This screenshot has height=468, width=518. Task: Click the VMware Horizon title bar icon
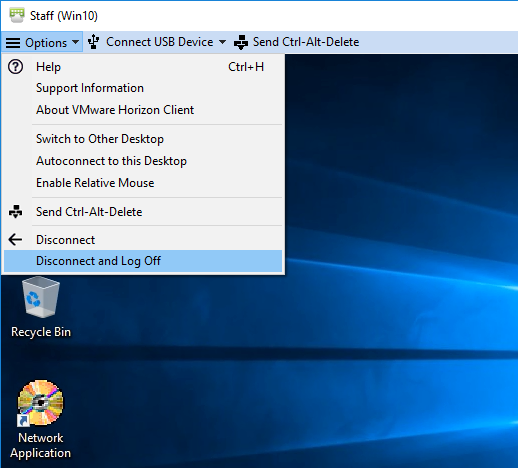pos(16,15)
